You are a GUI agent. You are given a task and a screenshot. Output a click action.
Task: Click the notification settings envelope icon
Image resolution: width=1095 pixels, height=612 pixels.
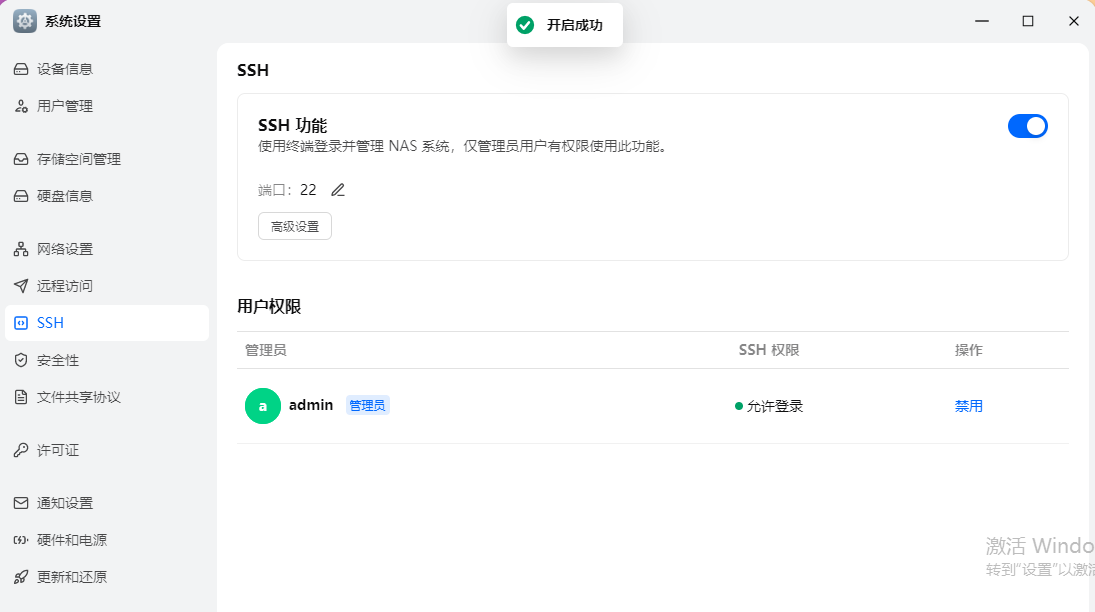pos(21,503)
